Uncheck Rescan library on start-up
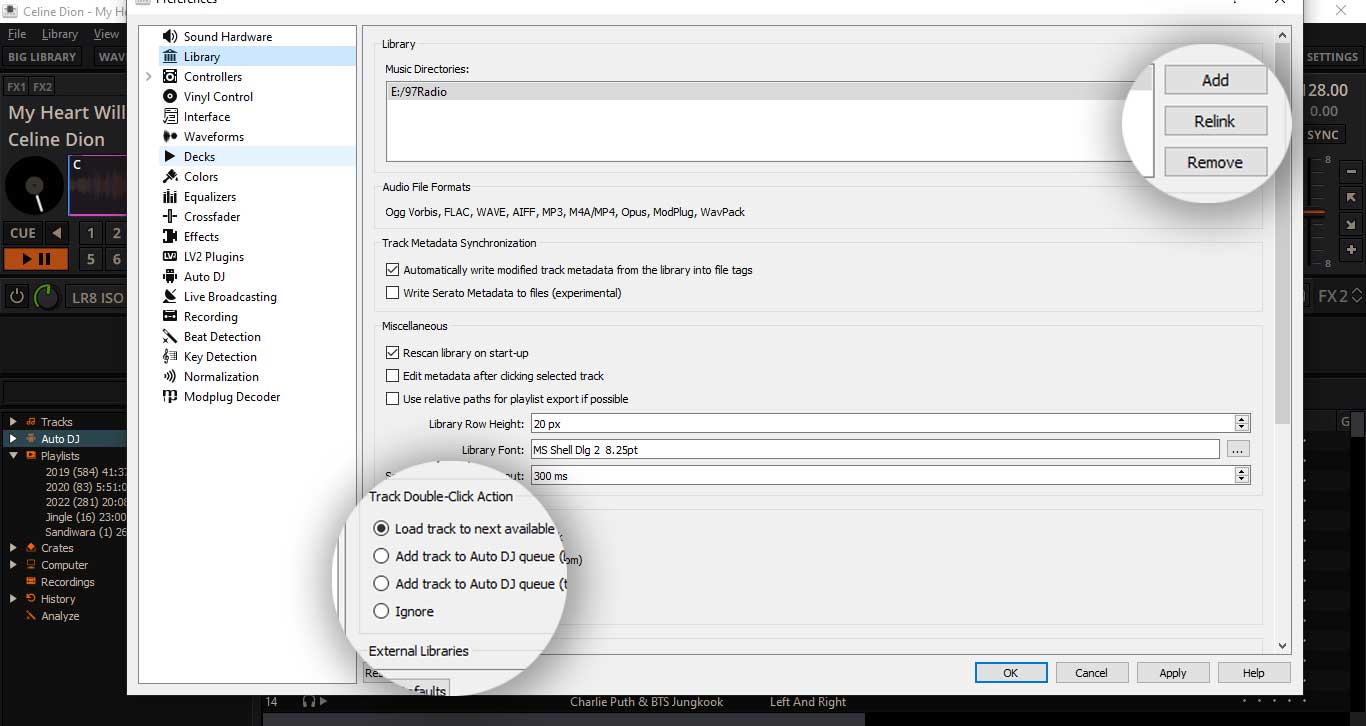This screenshot has width=1366, height=726. (x=392, y=353)
